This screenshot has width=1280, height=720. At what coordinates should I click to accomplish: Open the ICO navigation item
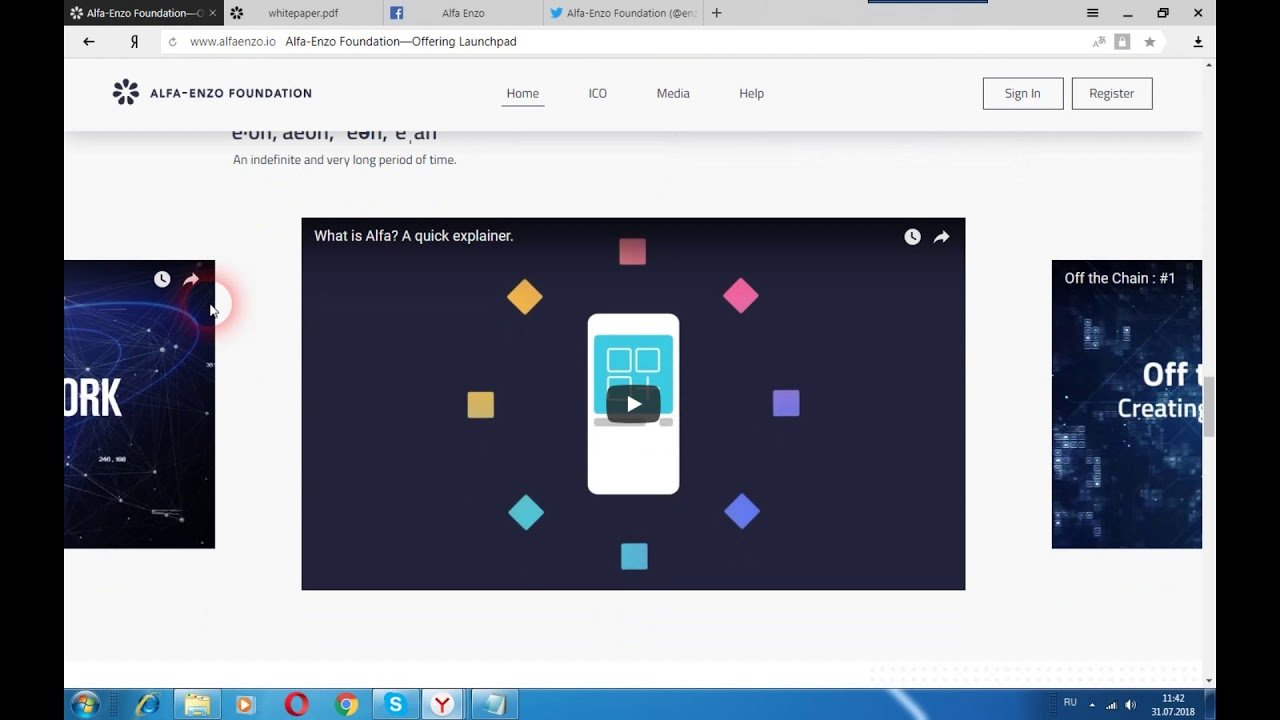[598, 94]
